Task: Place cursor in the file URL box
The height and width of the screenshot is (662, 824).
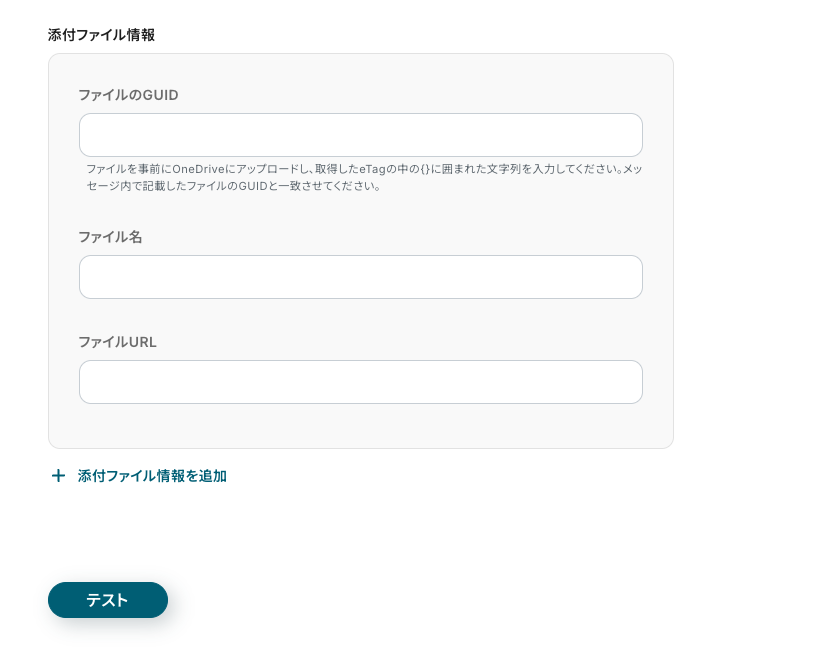Action: 360,382
